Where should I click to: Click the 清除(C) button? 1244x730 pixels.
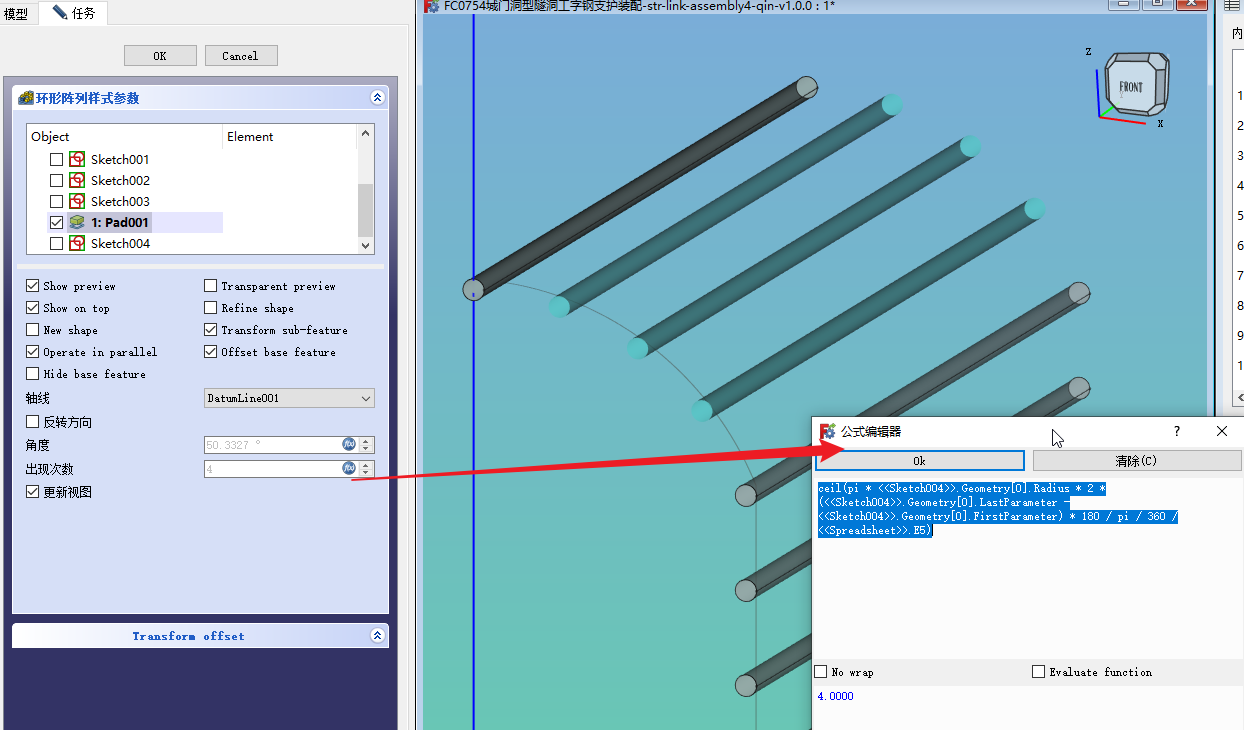pyautogui.click(x=1136, y=461)
